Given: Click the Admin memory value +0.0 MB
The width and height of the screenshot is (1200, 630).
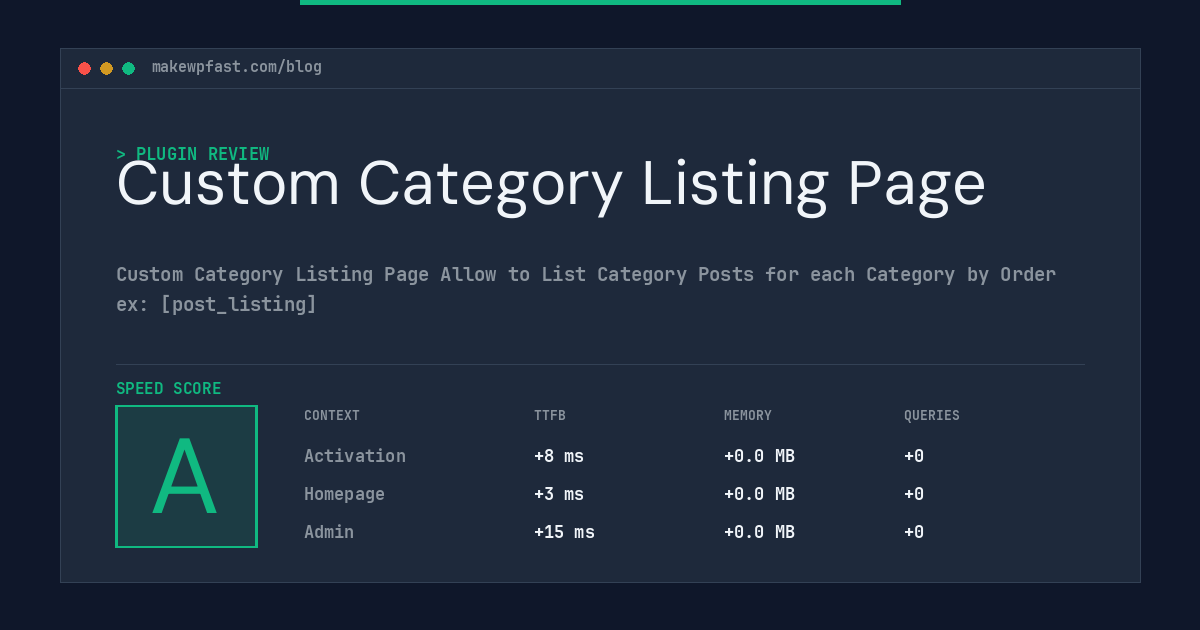Looking at the screenshot, I should (759, 532).
